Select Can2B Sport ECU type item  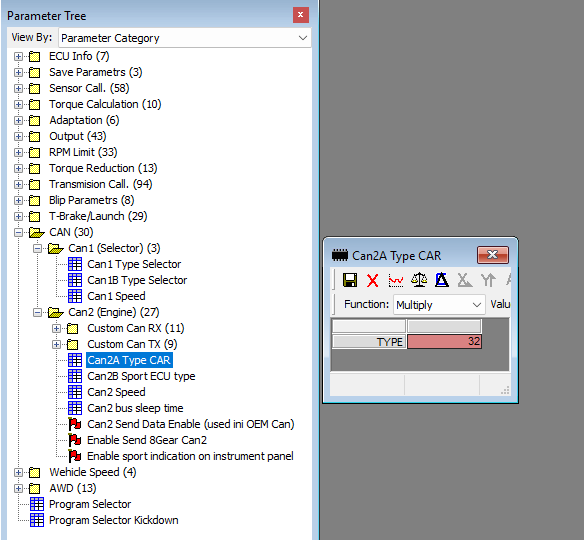[x=141, y=376]
